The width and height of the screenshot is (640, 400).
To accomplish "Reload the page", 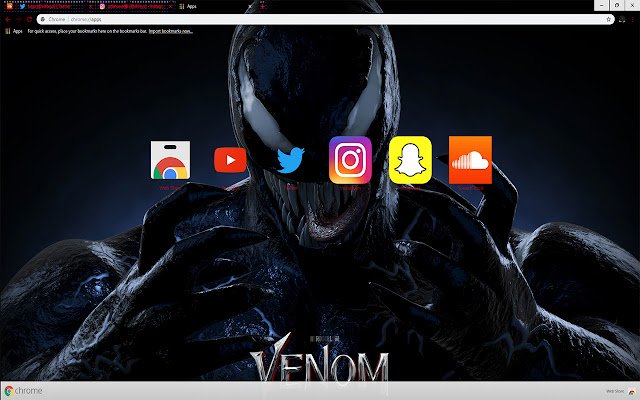I will pyautogui.click(x=29, y=19).
